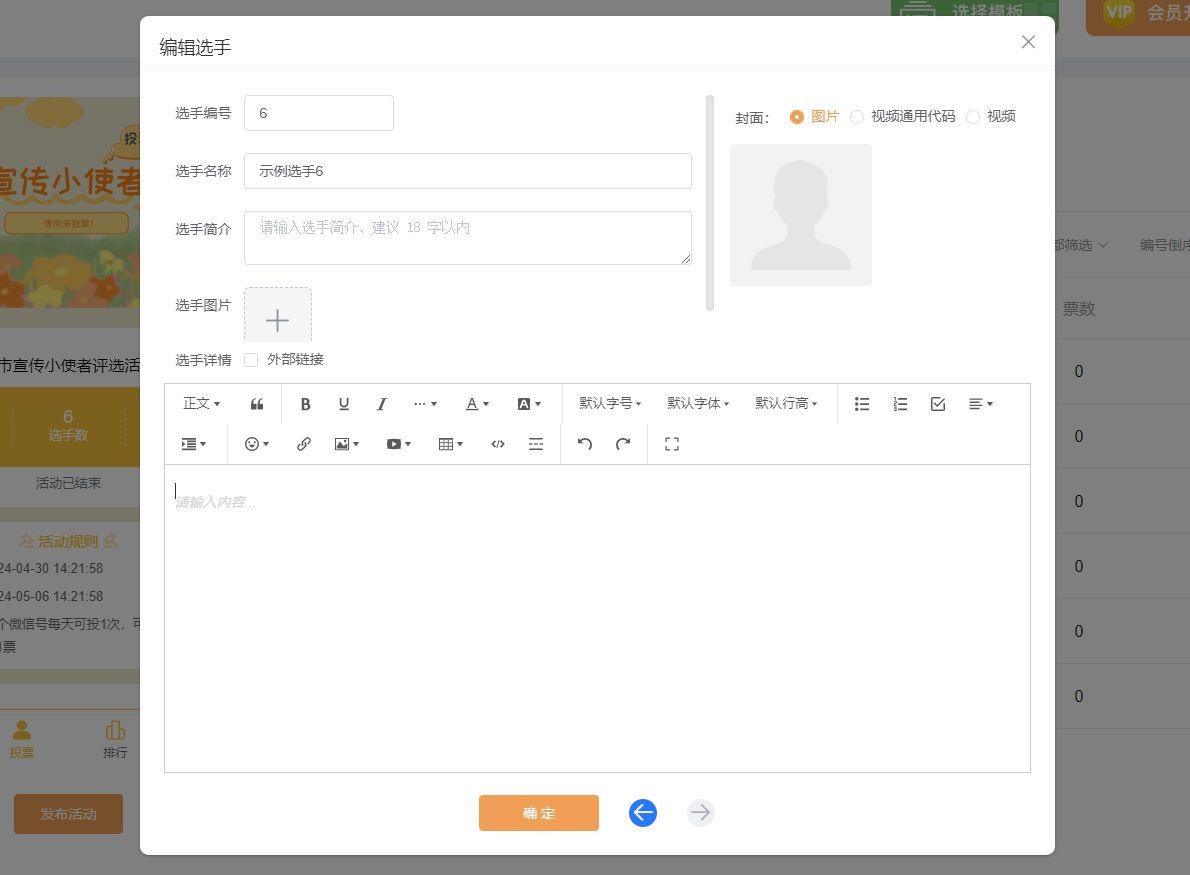
Task: Undo the last edit
Action: [585, 444]
